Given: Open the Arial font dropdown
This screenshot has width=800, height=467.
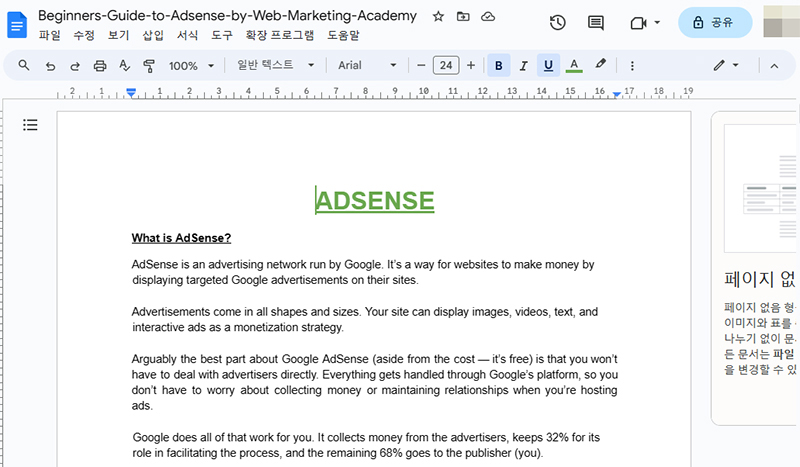Looking at the screenshot, I should pos(367,65).
